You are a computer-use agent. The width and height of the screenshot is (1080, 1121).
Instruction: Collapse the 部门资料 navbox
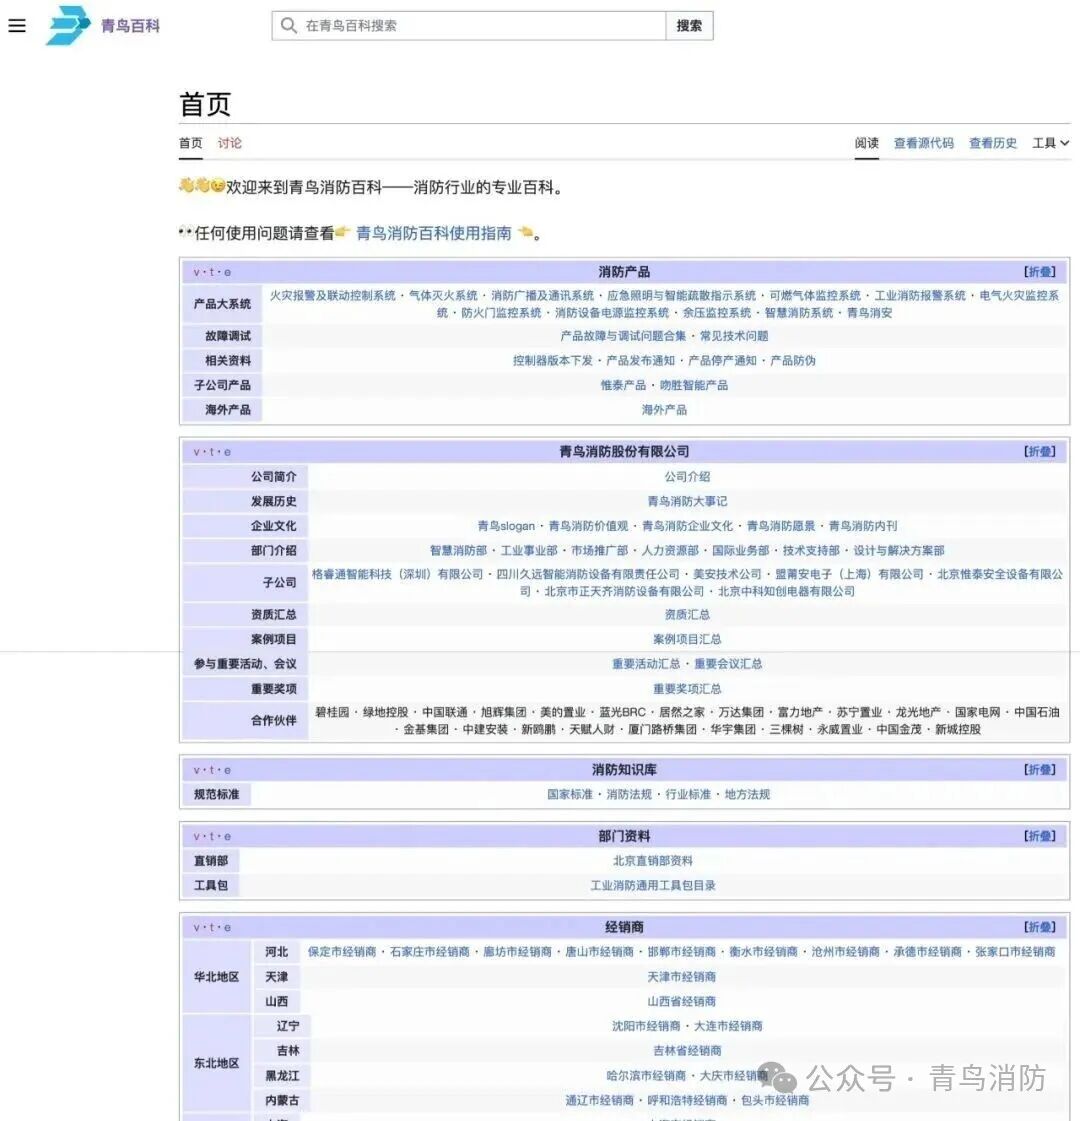pyautogui.click(x=1039, y=836)
